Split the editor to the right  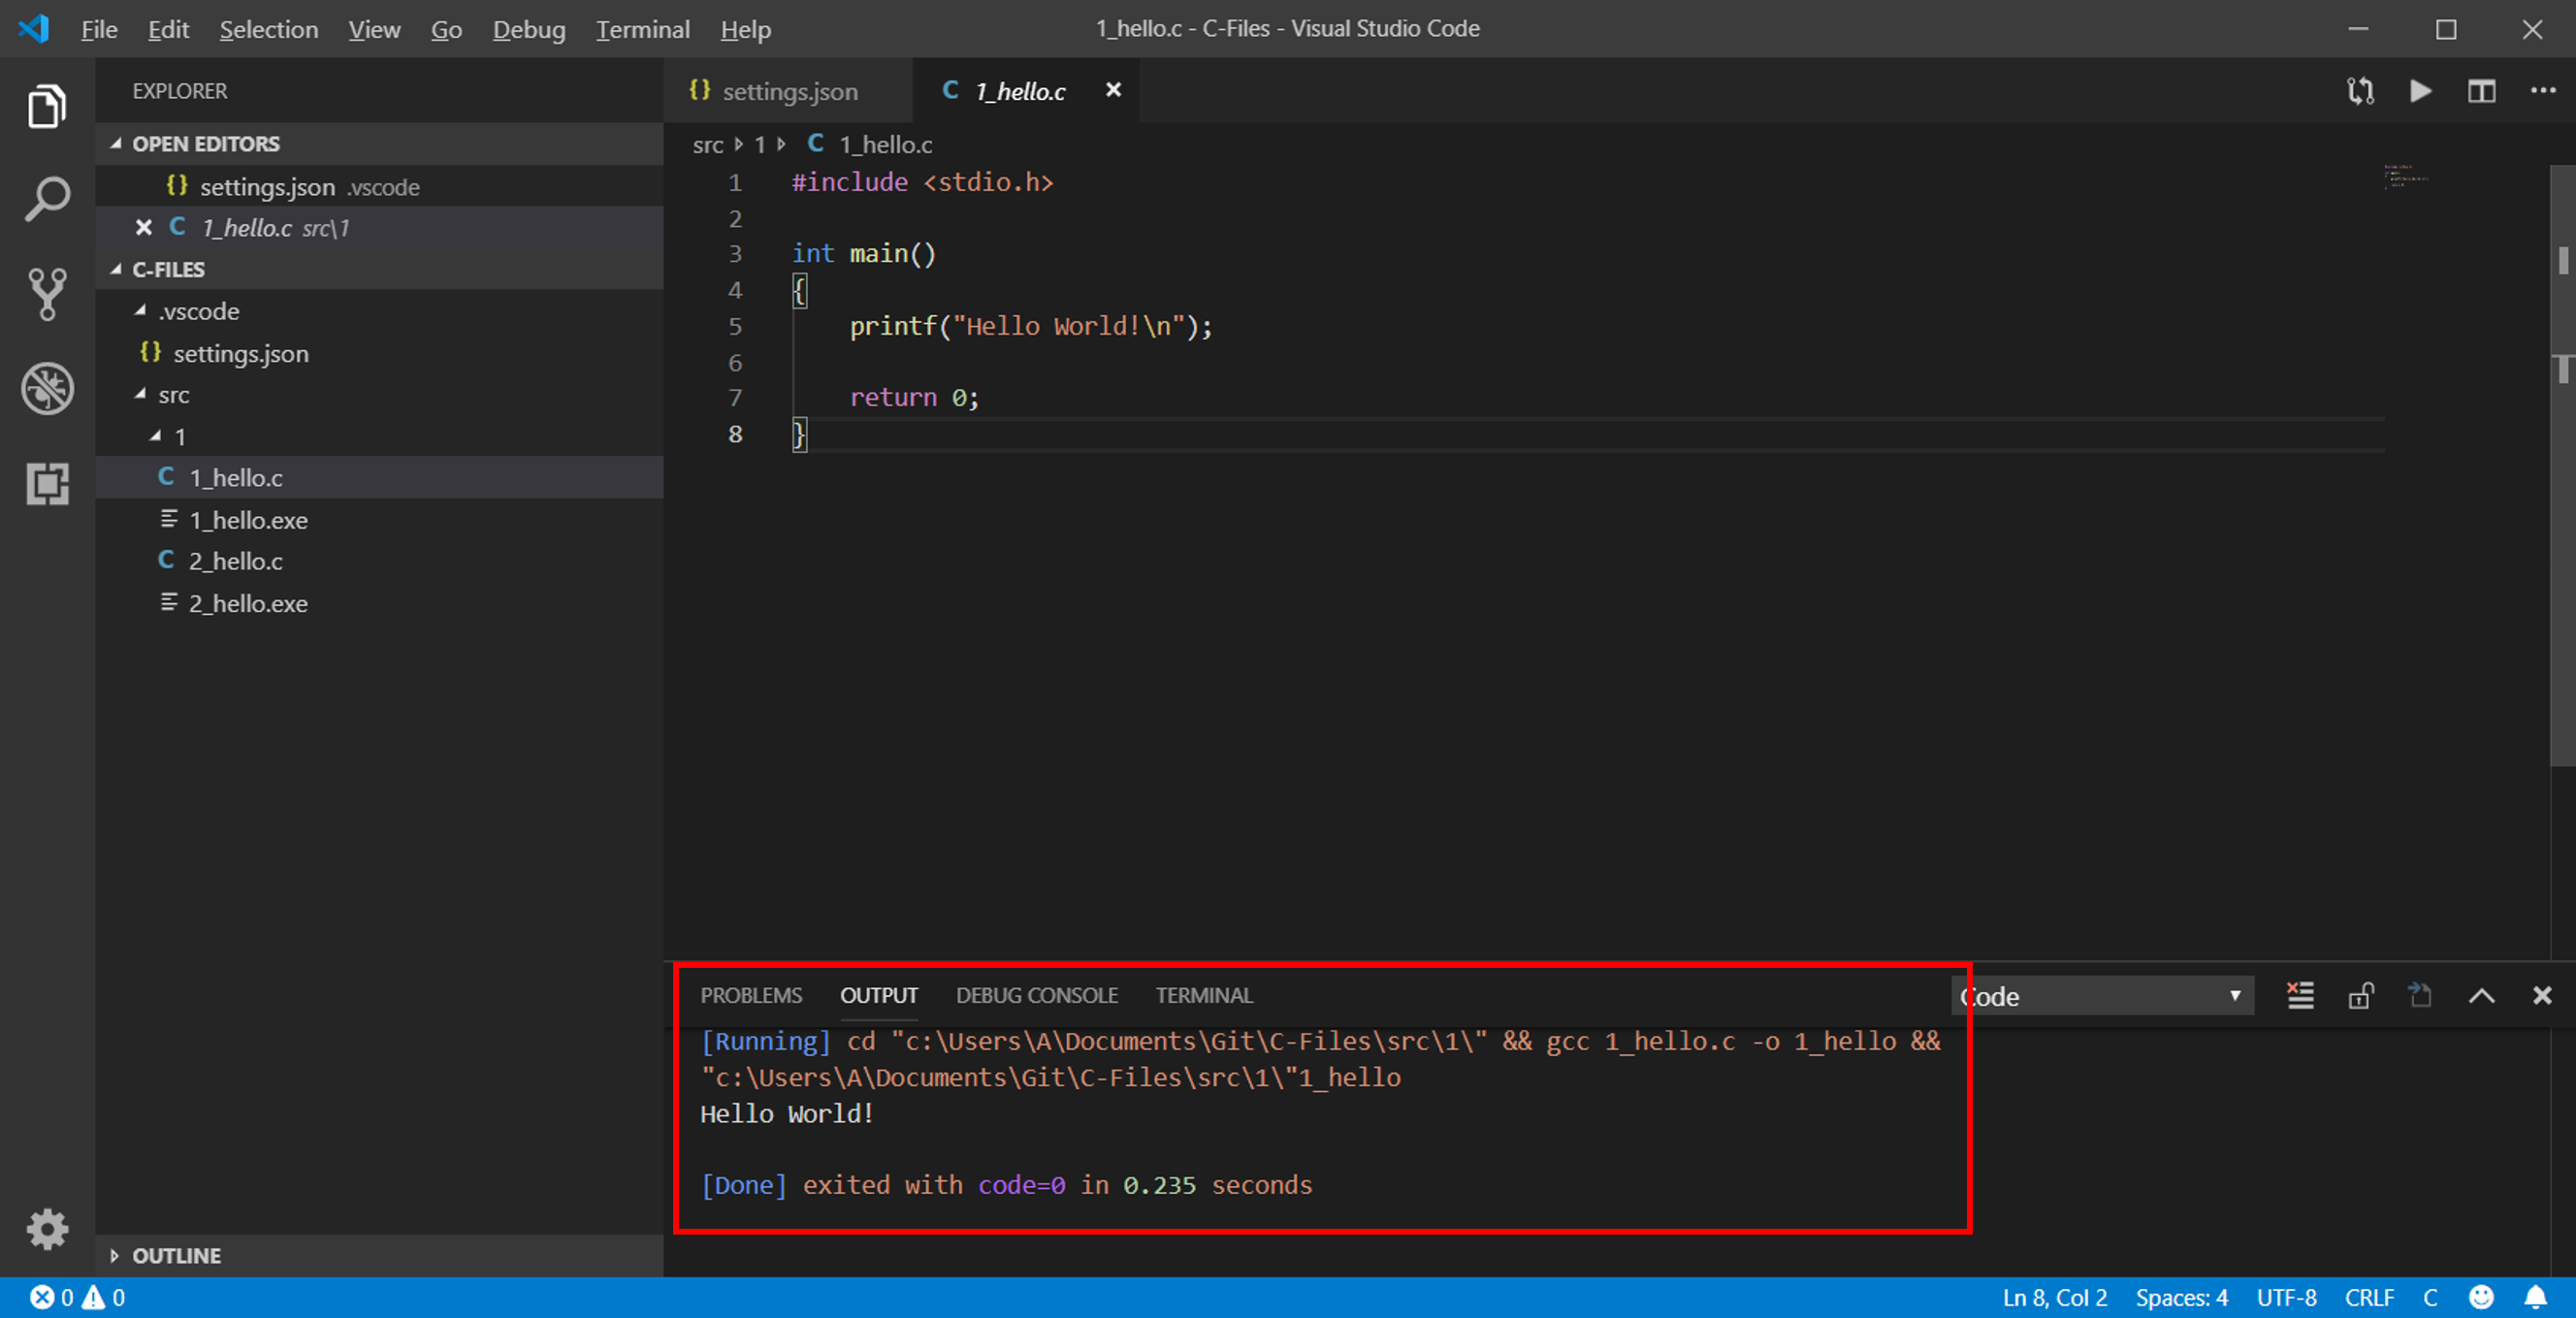(2481, 91)
